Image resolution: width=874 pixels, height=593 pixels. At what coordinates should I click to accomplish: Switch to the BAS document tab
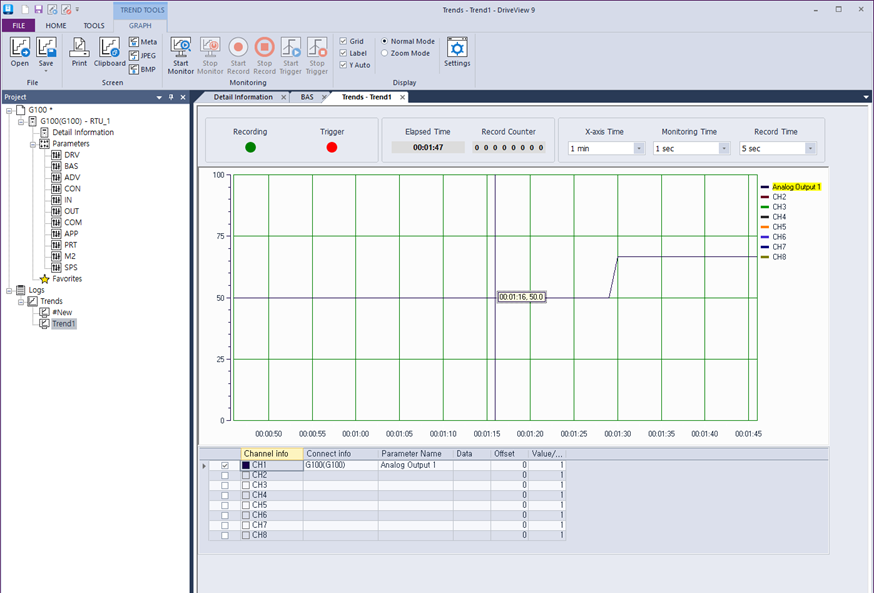tap(307, 97)
